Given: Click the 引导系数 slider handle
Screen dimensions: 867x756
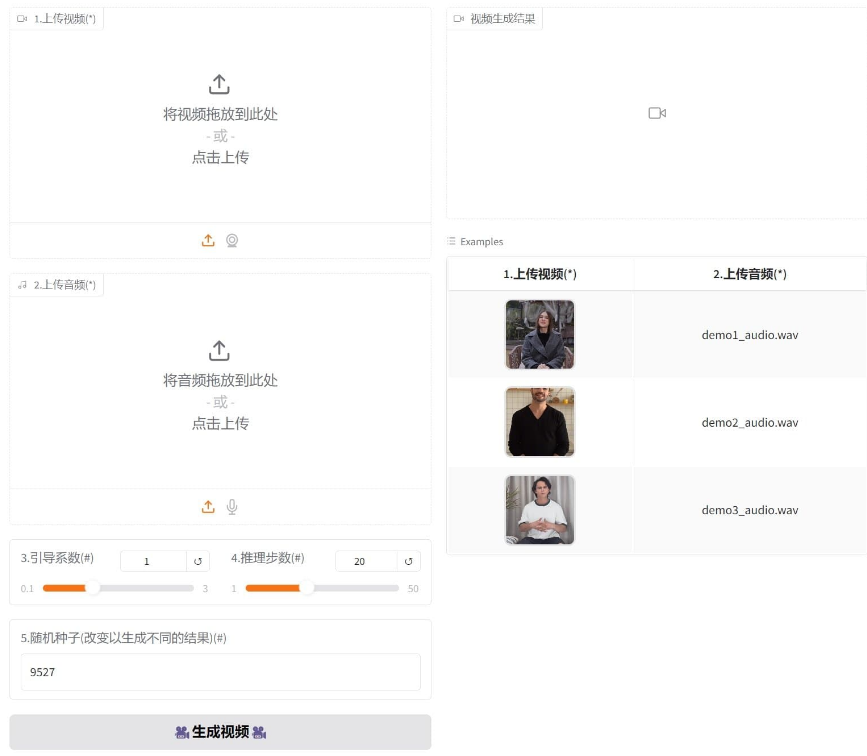Looking at the screenshot, I should pos(92,588).
